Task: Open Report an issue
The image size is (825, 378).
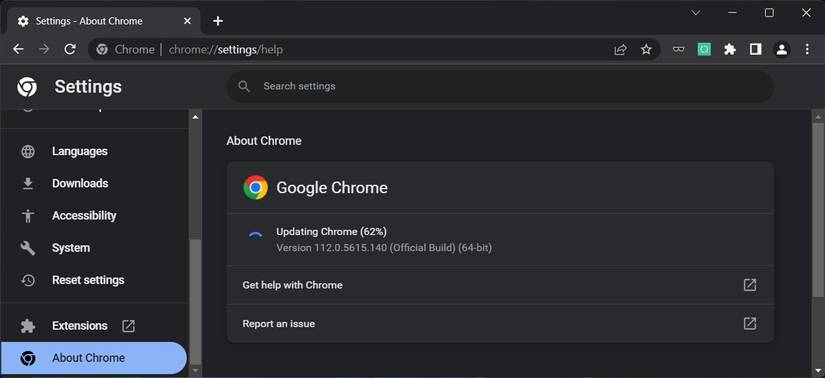Action: (x=500, y=324)
